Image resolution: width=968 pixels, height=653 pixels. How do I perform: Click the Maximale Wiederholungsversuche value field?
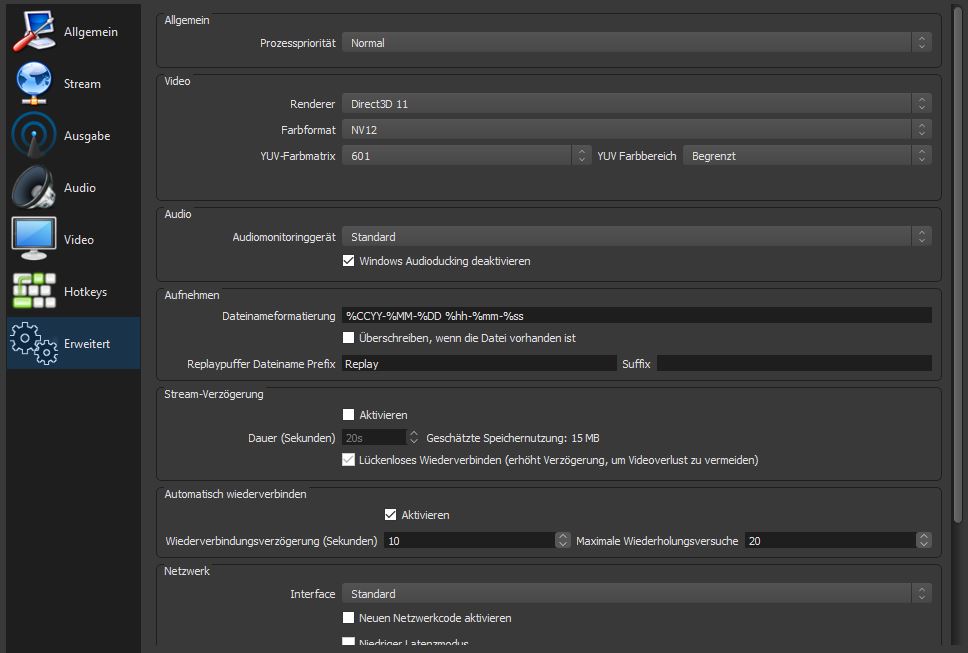coord(830,541)
